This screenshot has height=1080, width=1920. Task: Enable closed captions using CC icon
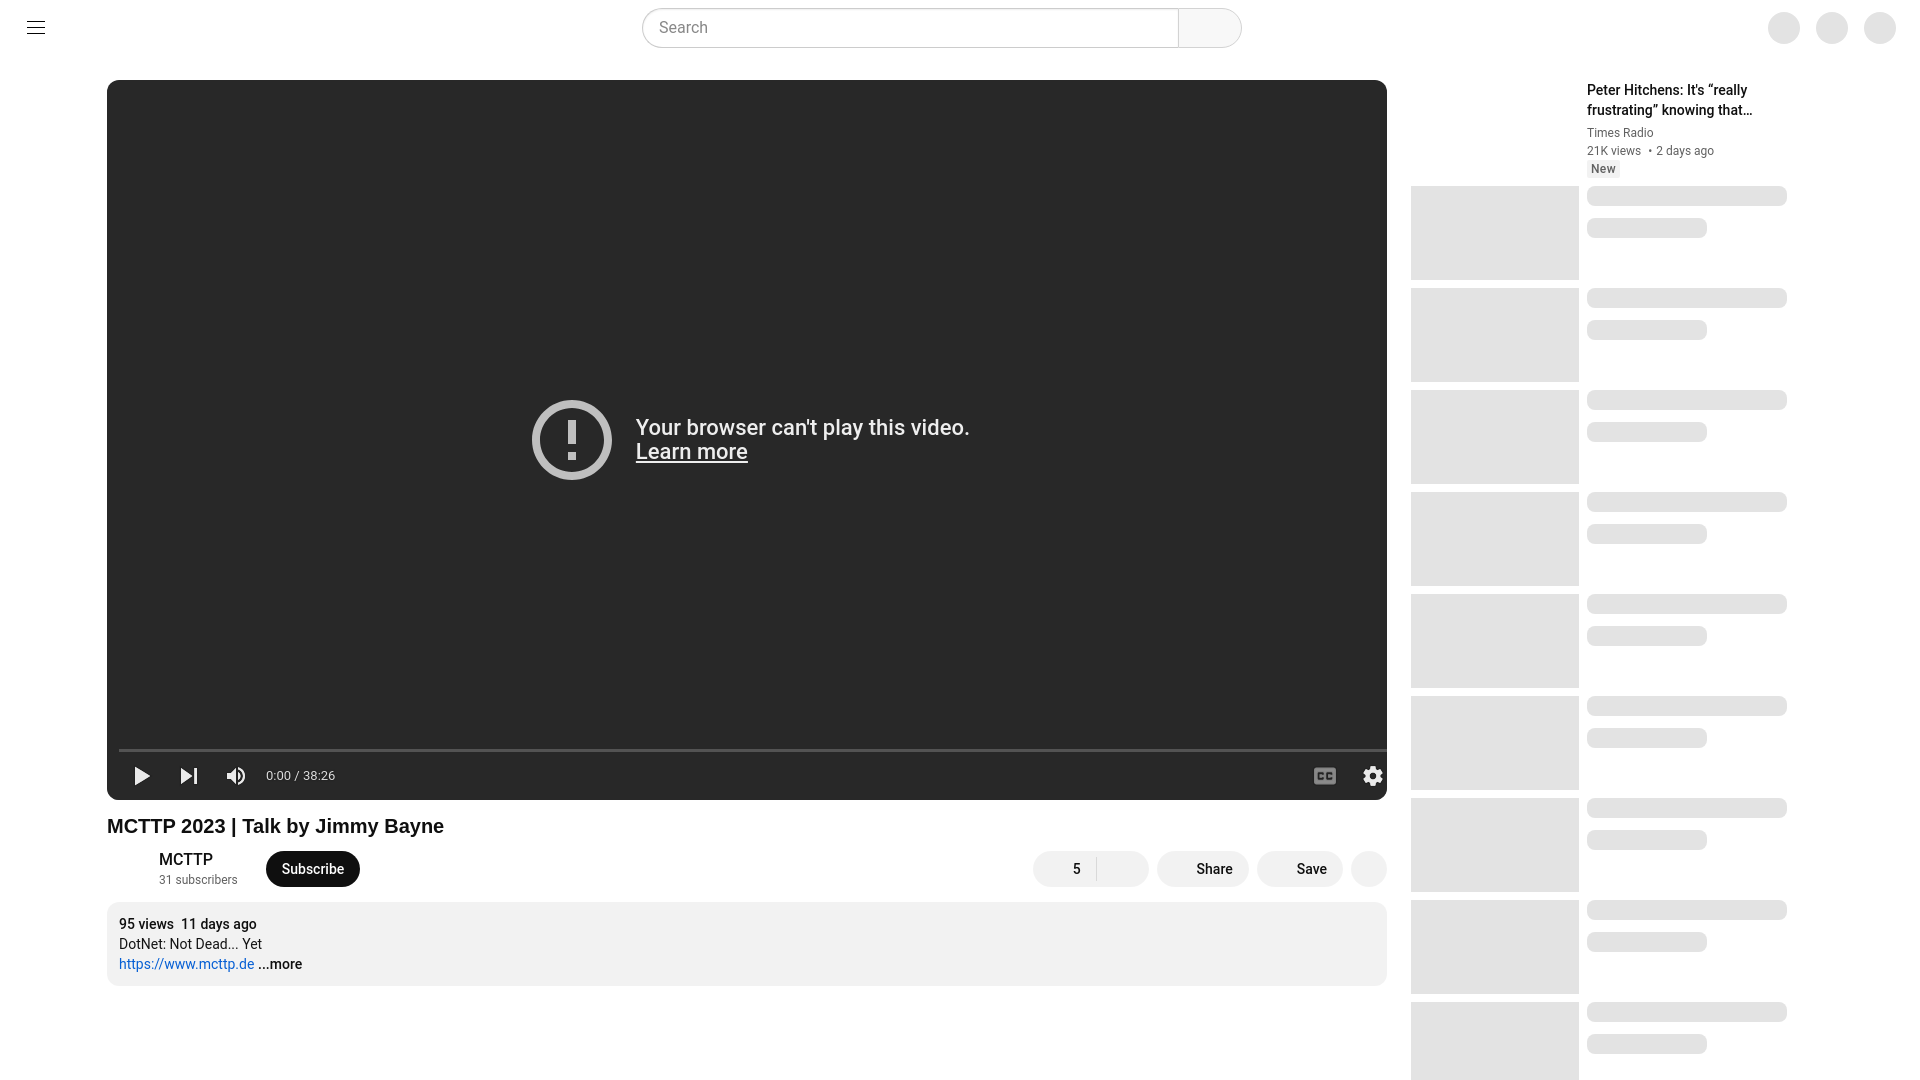coord(1325,775)
